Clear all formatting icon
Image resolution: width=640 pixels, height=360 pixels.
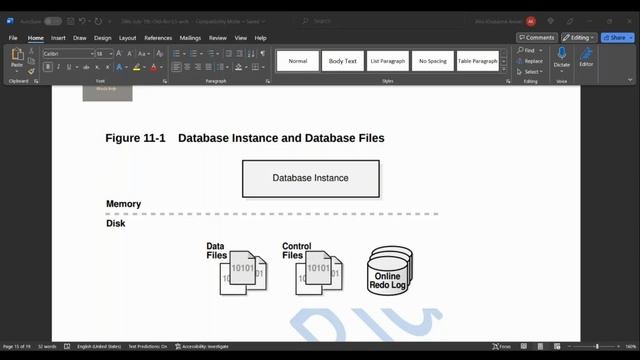coord(160,53)
